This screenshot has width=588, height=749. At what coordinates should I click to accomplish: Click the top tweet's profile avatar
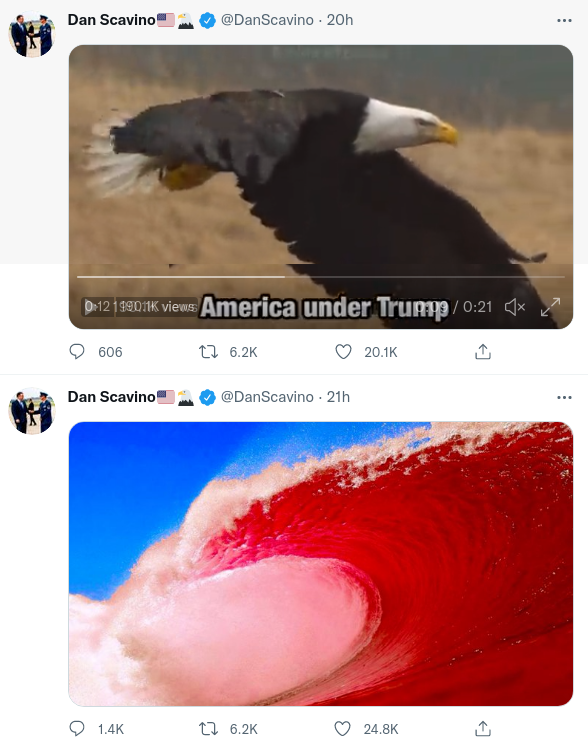(32, 34)
